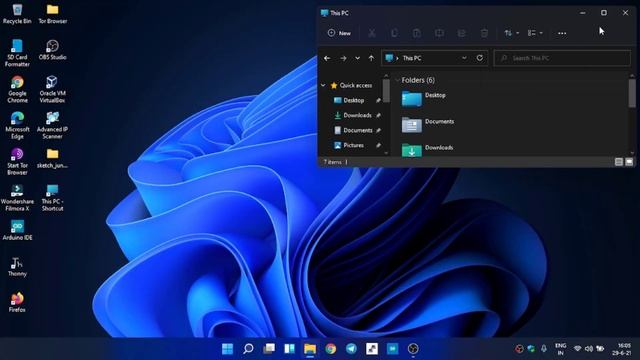Click the main pane vertical scrollbar
This screenshot has width=640, height=360.
pyautogui.click(x=632, y=93)
